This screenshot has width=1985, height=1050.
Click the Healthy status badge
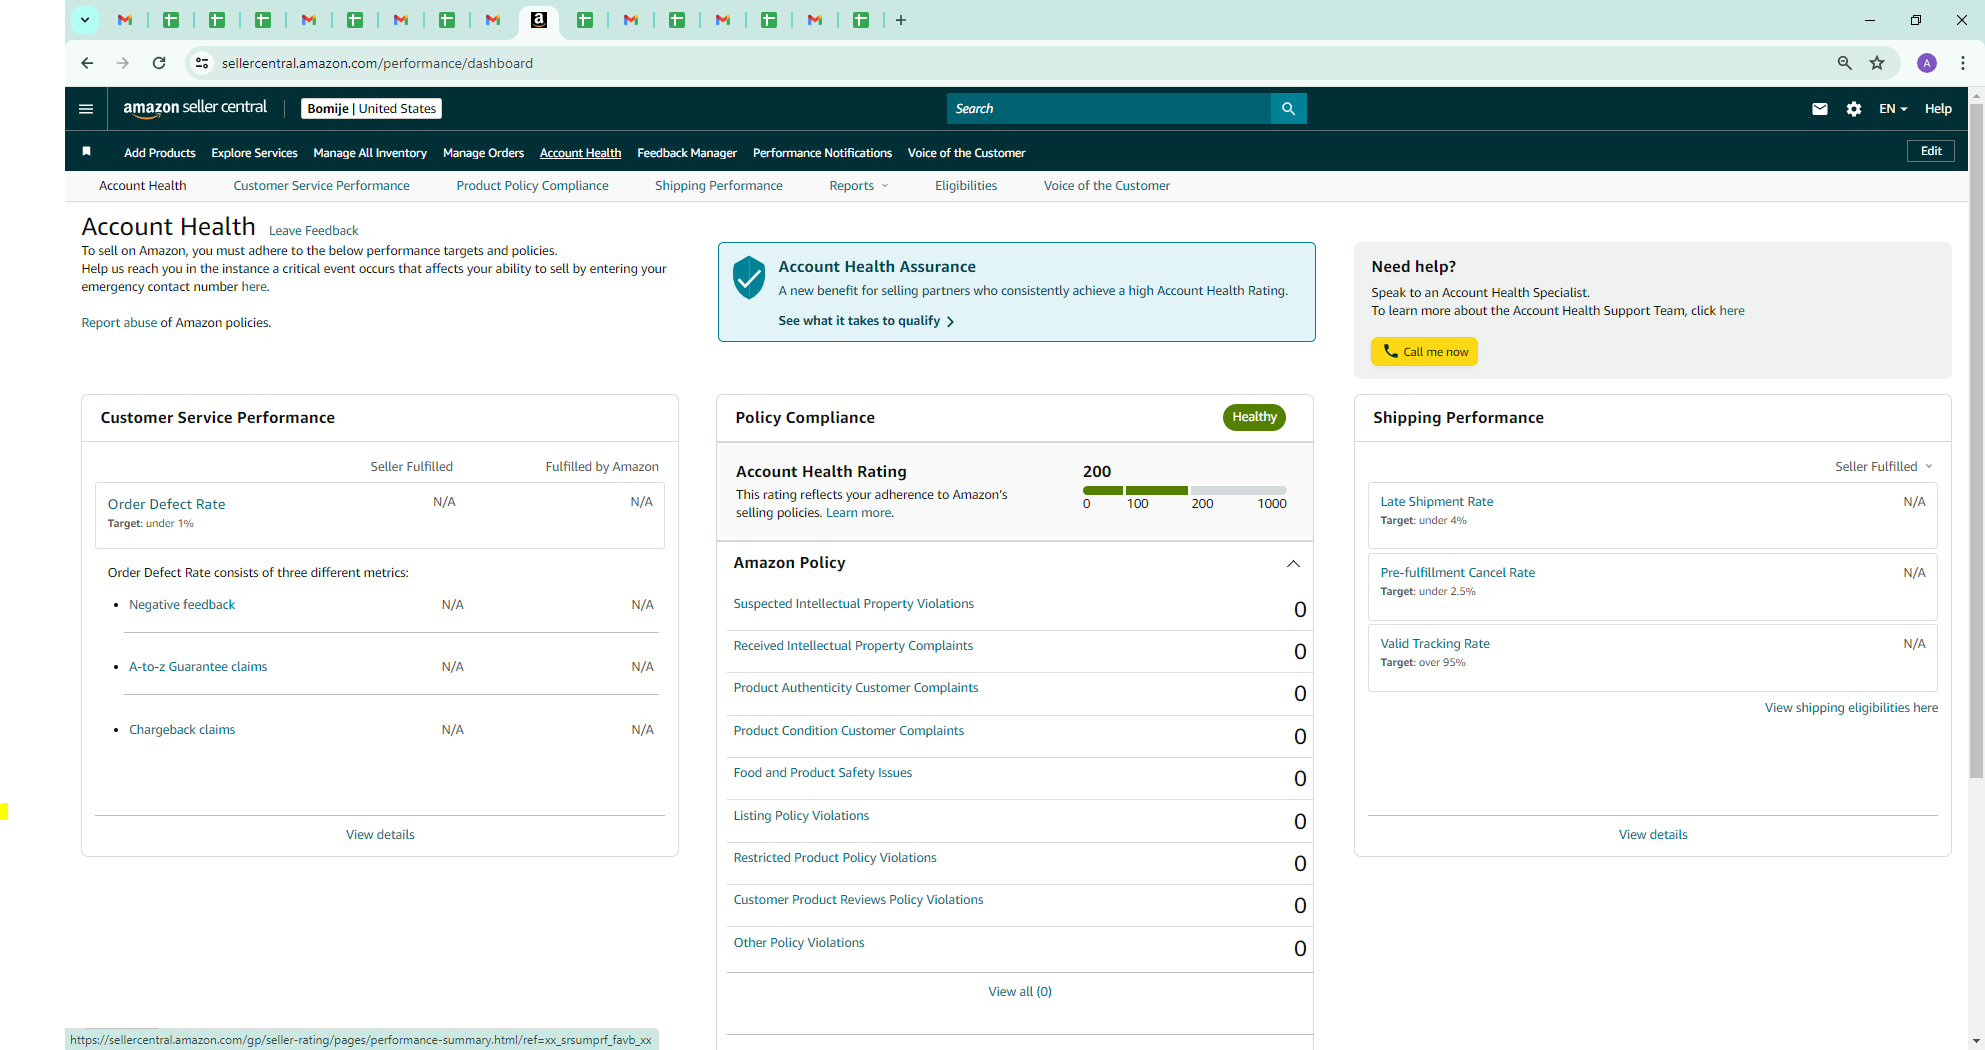pyautogui.click(x=1254, y=417)
